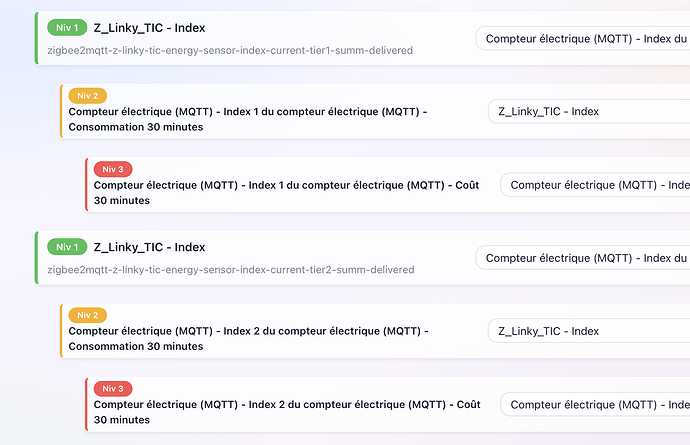Click the Niv 2 badge above Index 1 Consommation
The height and width of the screenshot is (445, 690).
point(88,96)
